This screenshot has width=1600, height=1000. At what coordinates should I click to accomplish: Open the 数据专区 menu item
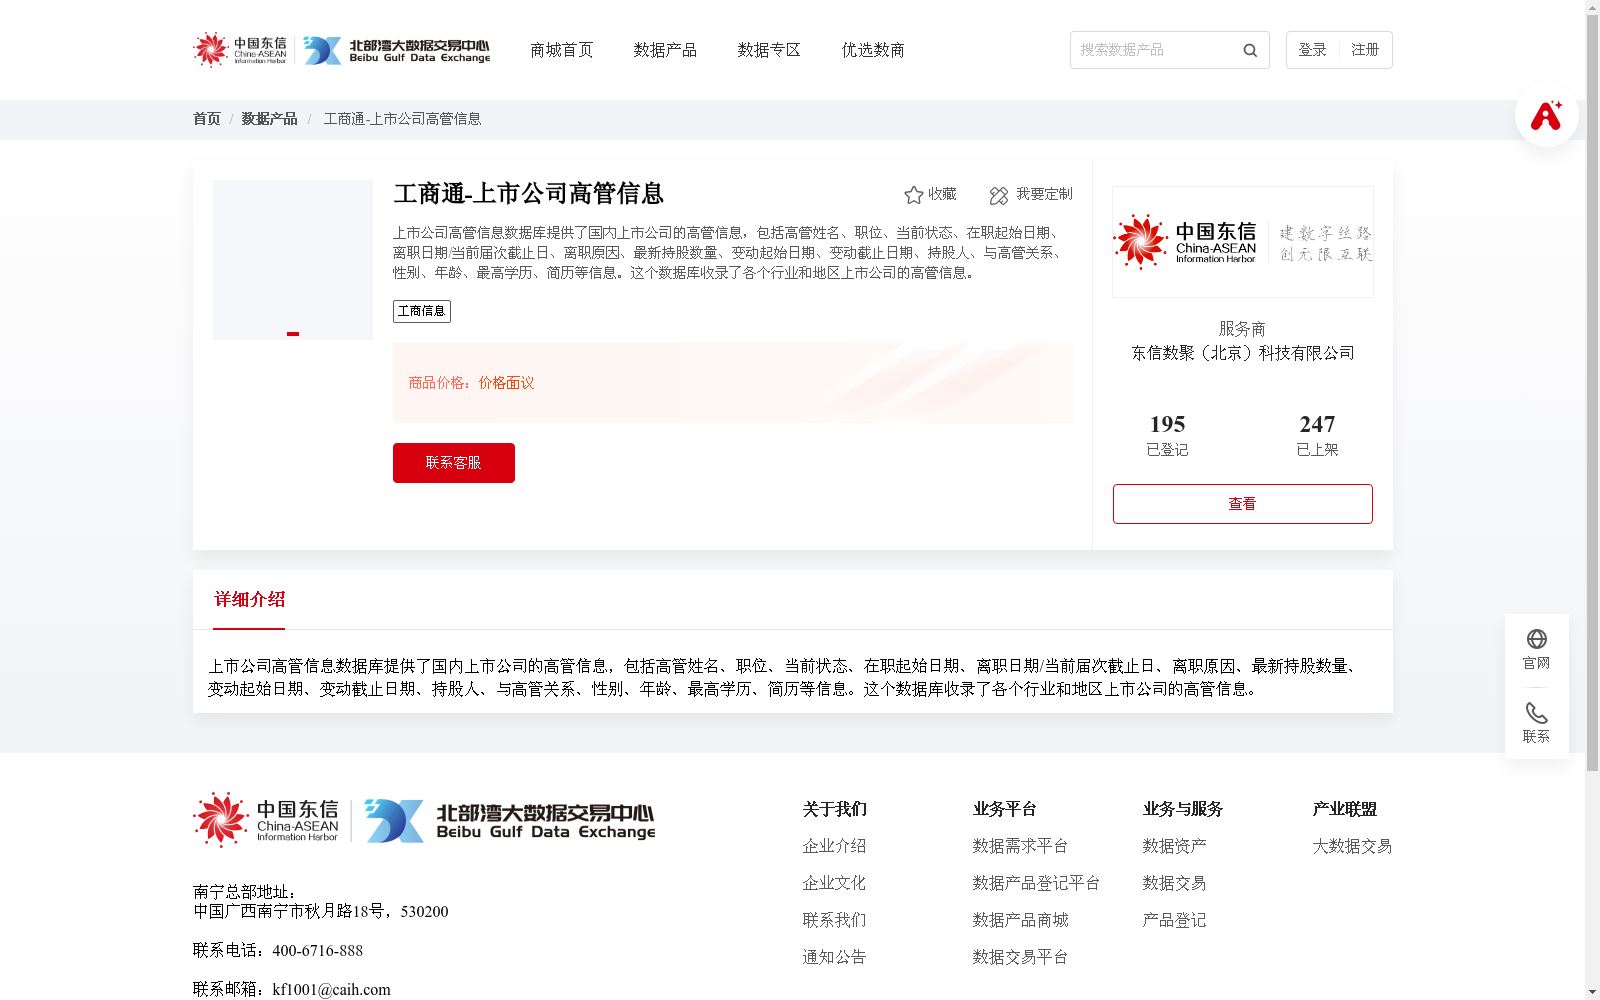click(x=768, y=50)
